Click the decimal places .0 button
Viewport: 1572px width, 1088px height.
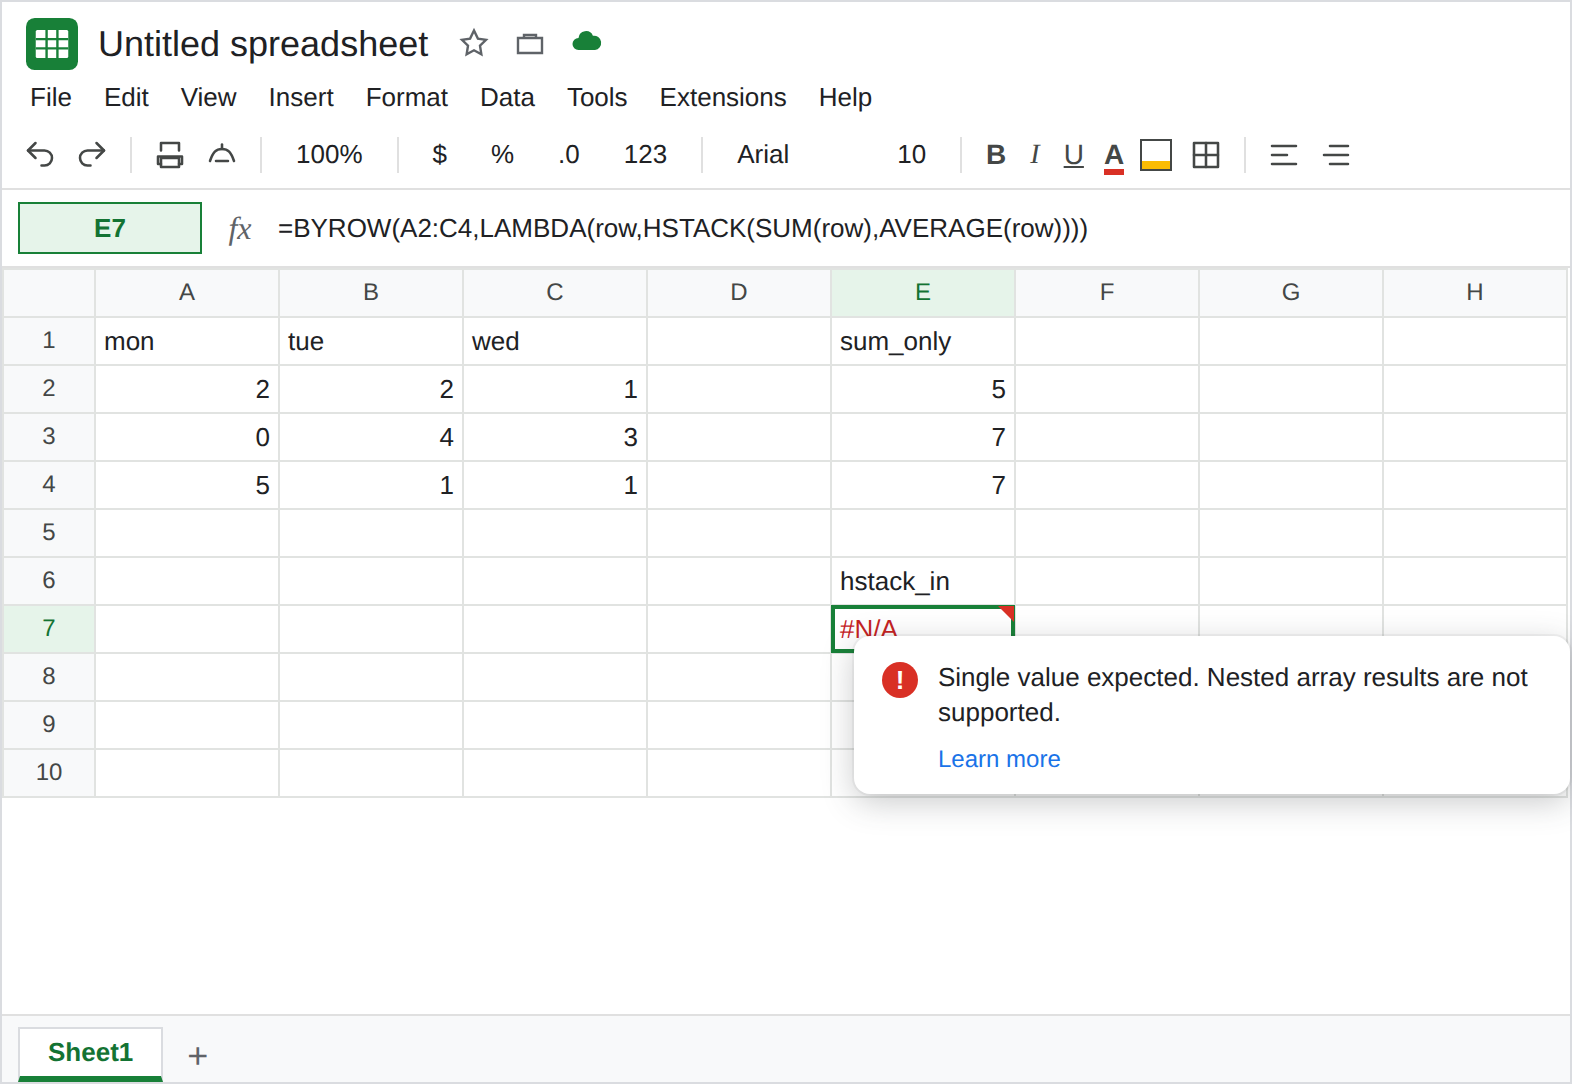pos(569,155)
